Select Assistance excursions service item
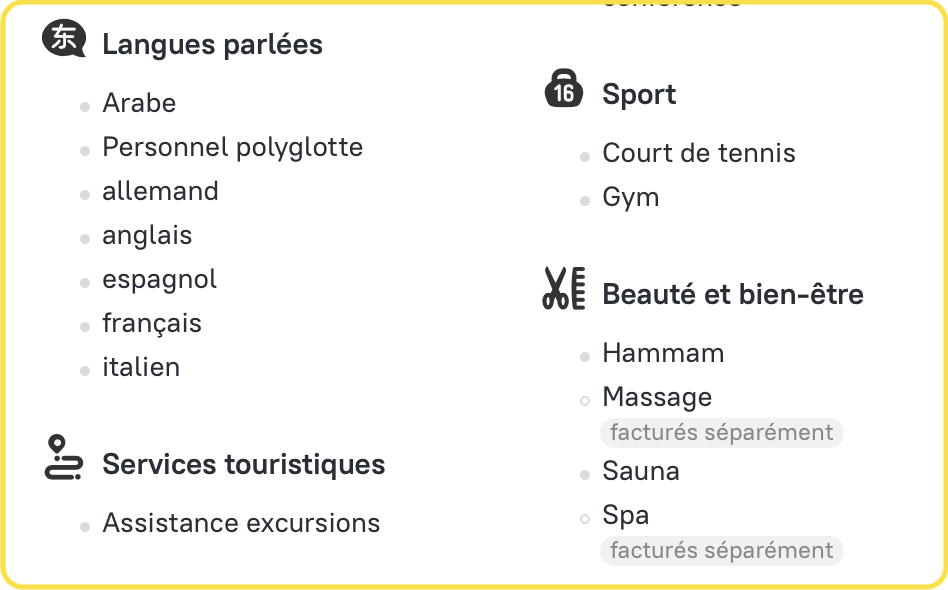This screenshot has width=948, height=590. point(241,523)
